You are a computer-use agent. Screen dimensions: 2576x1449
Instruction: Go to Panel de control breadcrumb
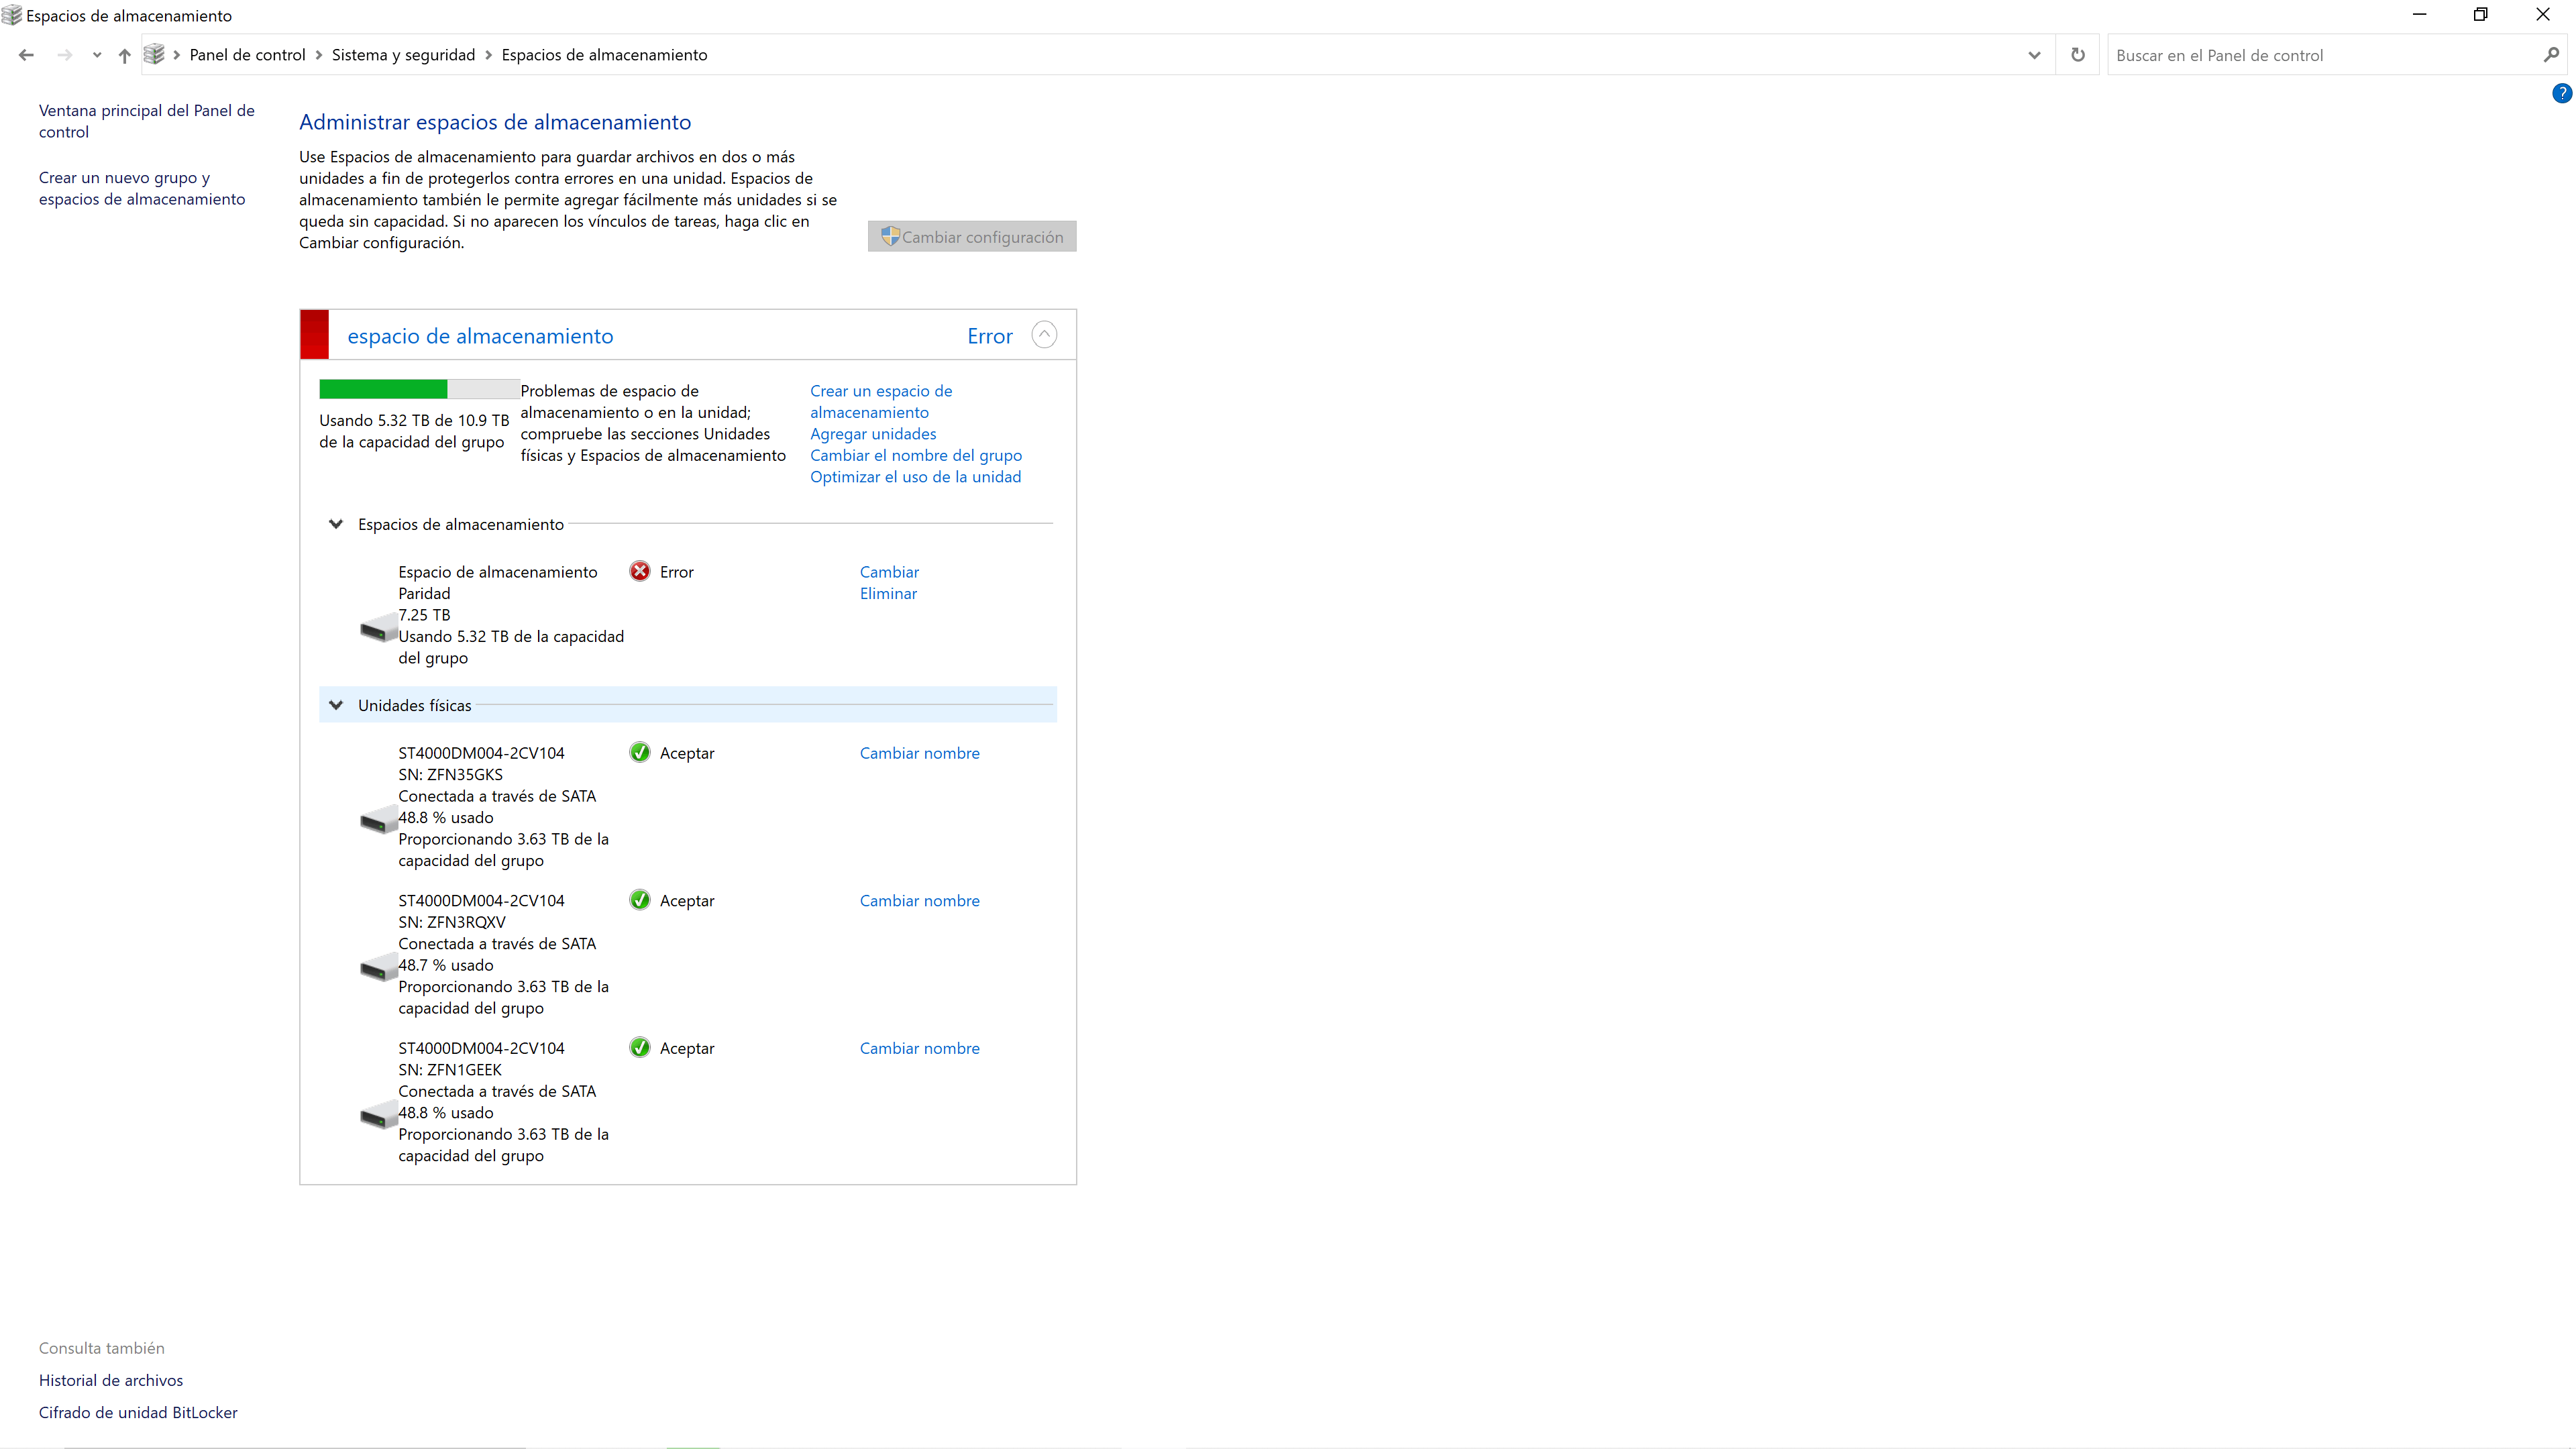pyautogui.click(x=247, y=55)
